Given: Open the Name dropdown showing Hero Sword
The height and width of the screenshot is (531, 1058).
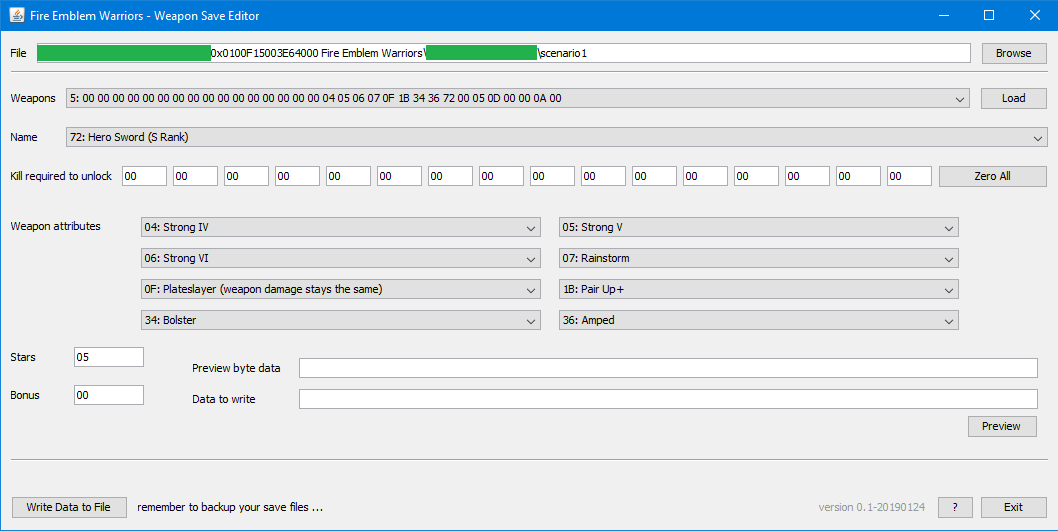Looking at the screenshot, I should pos(557,137).
